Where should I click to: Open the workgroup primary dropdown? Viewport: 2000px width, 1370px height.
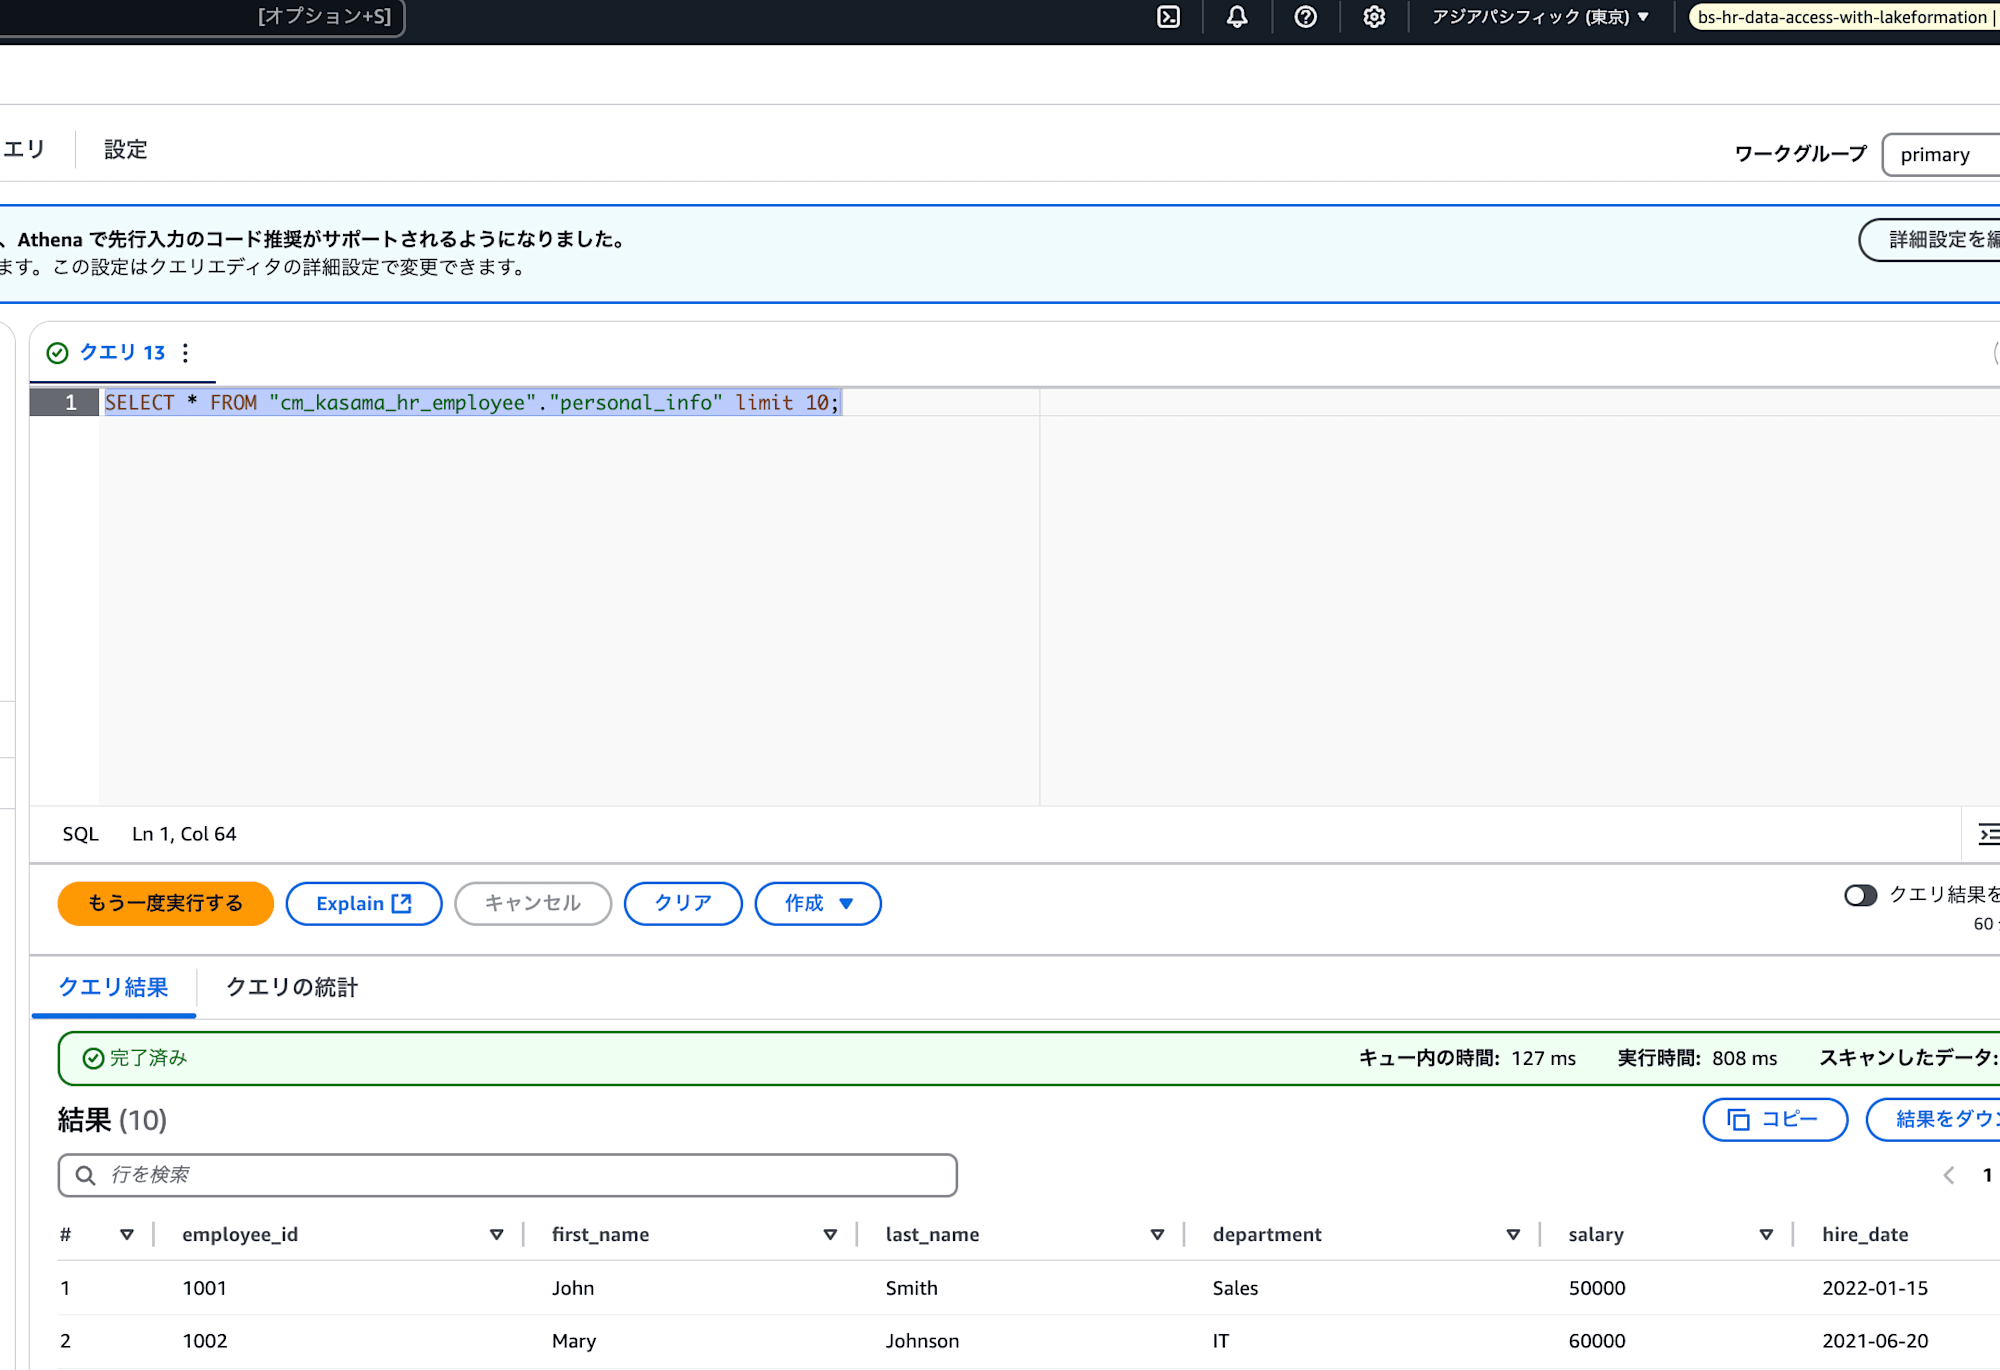[1941, 155]
